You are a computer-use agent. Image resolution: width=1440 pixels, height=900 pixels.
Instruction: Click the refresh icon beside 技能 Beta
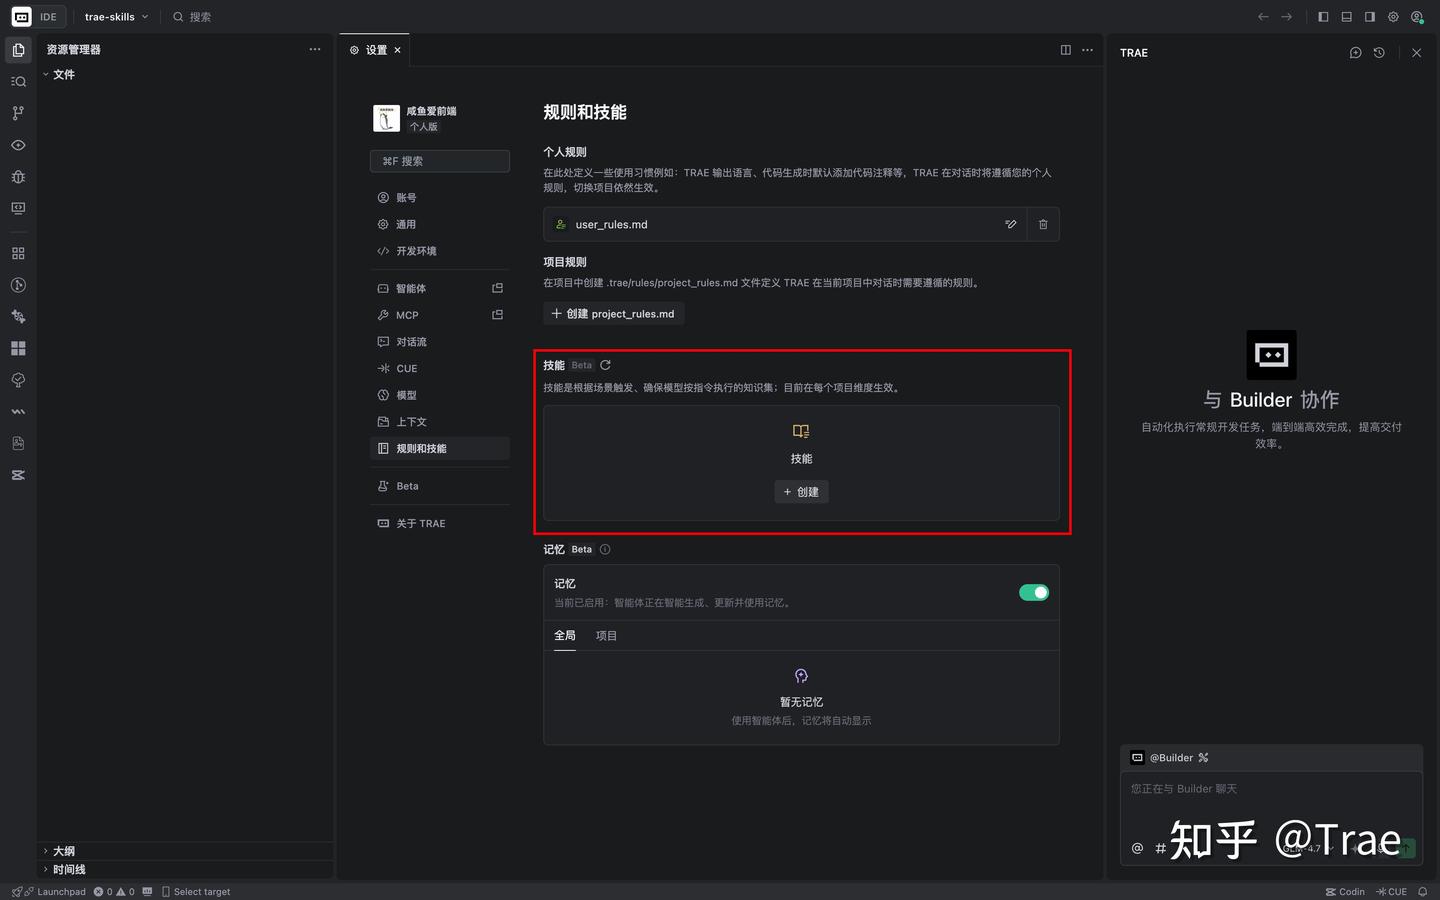pos(605,365)
